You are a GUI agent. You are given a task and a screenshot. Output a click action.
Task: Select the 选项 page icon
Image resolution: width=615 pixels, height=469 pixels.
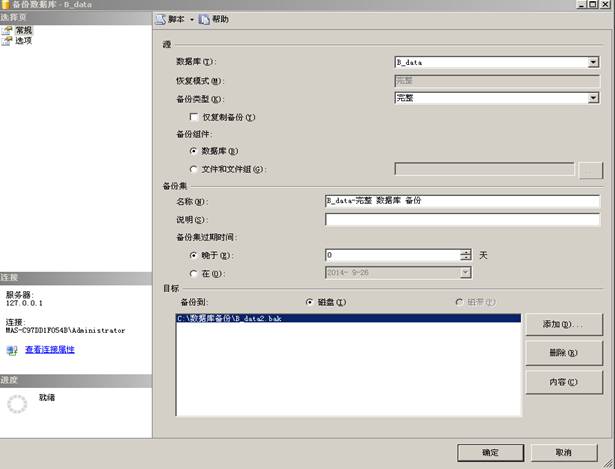tap(7, 41)
